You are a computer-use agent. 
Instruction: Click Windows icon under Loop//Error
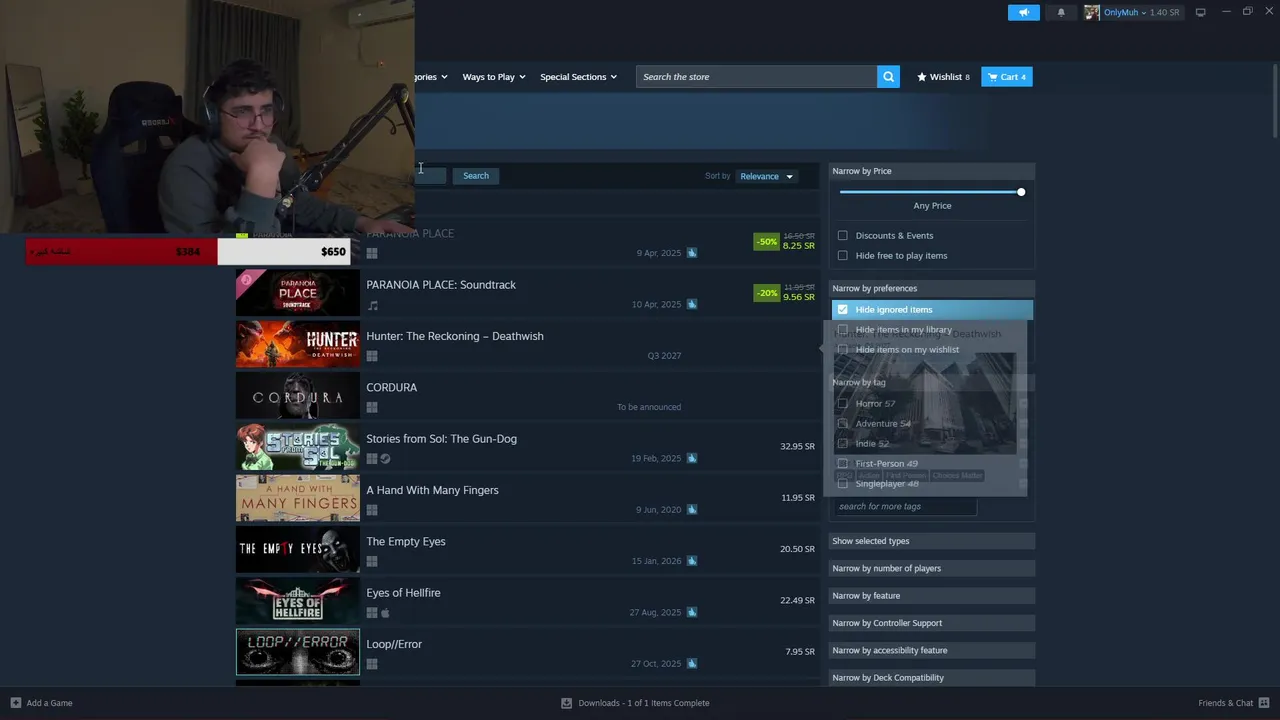point(372,664)
